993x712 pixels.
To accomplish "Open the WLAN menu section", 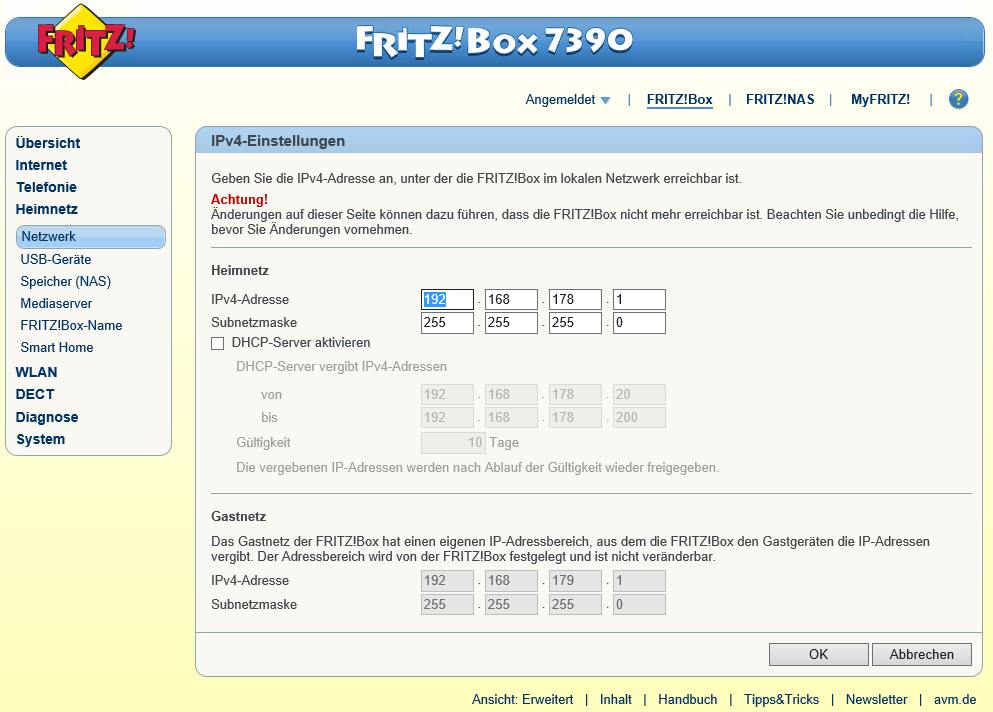I will pos(36,372).
